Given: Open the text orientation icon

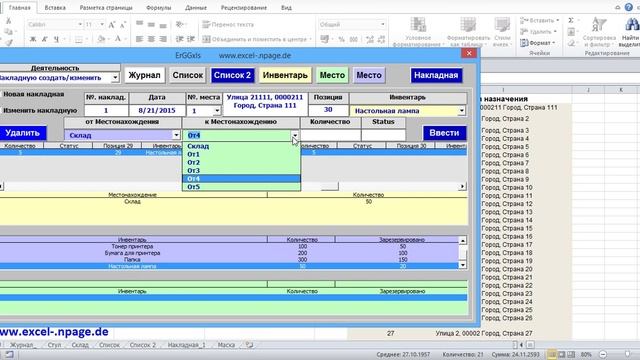Looking at the screenshot, I should click(x=179, y=24).
